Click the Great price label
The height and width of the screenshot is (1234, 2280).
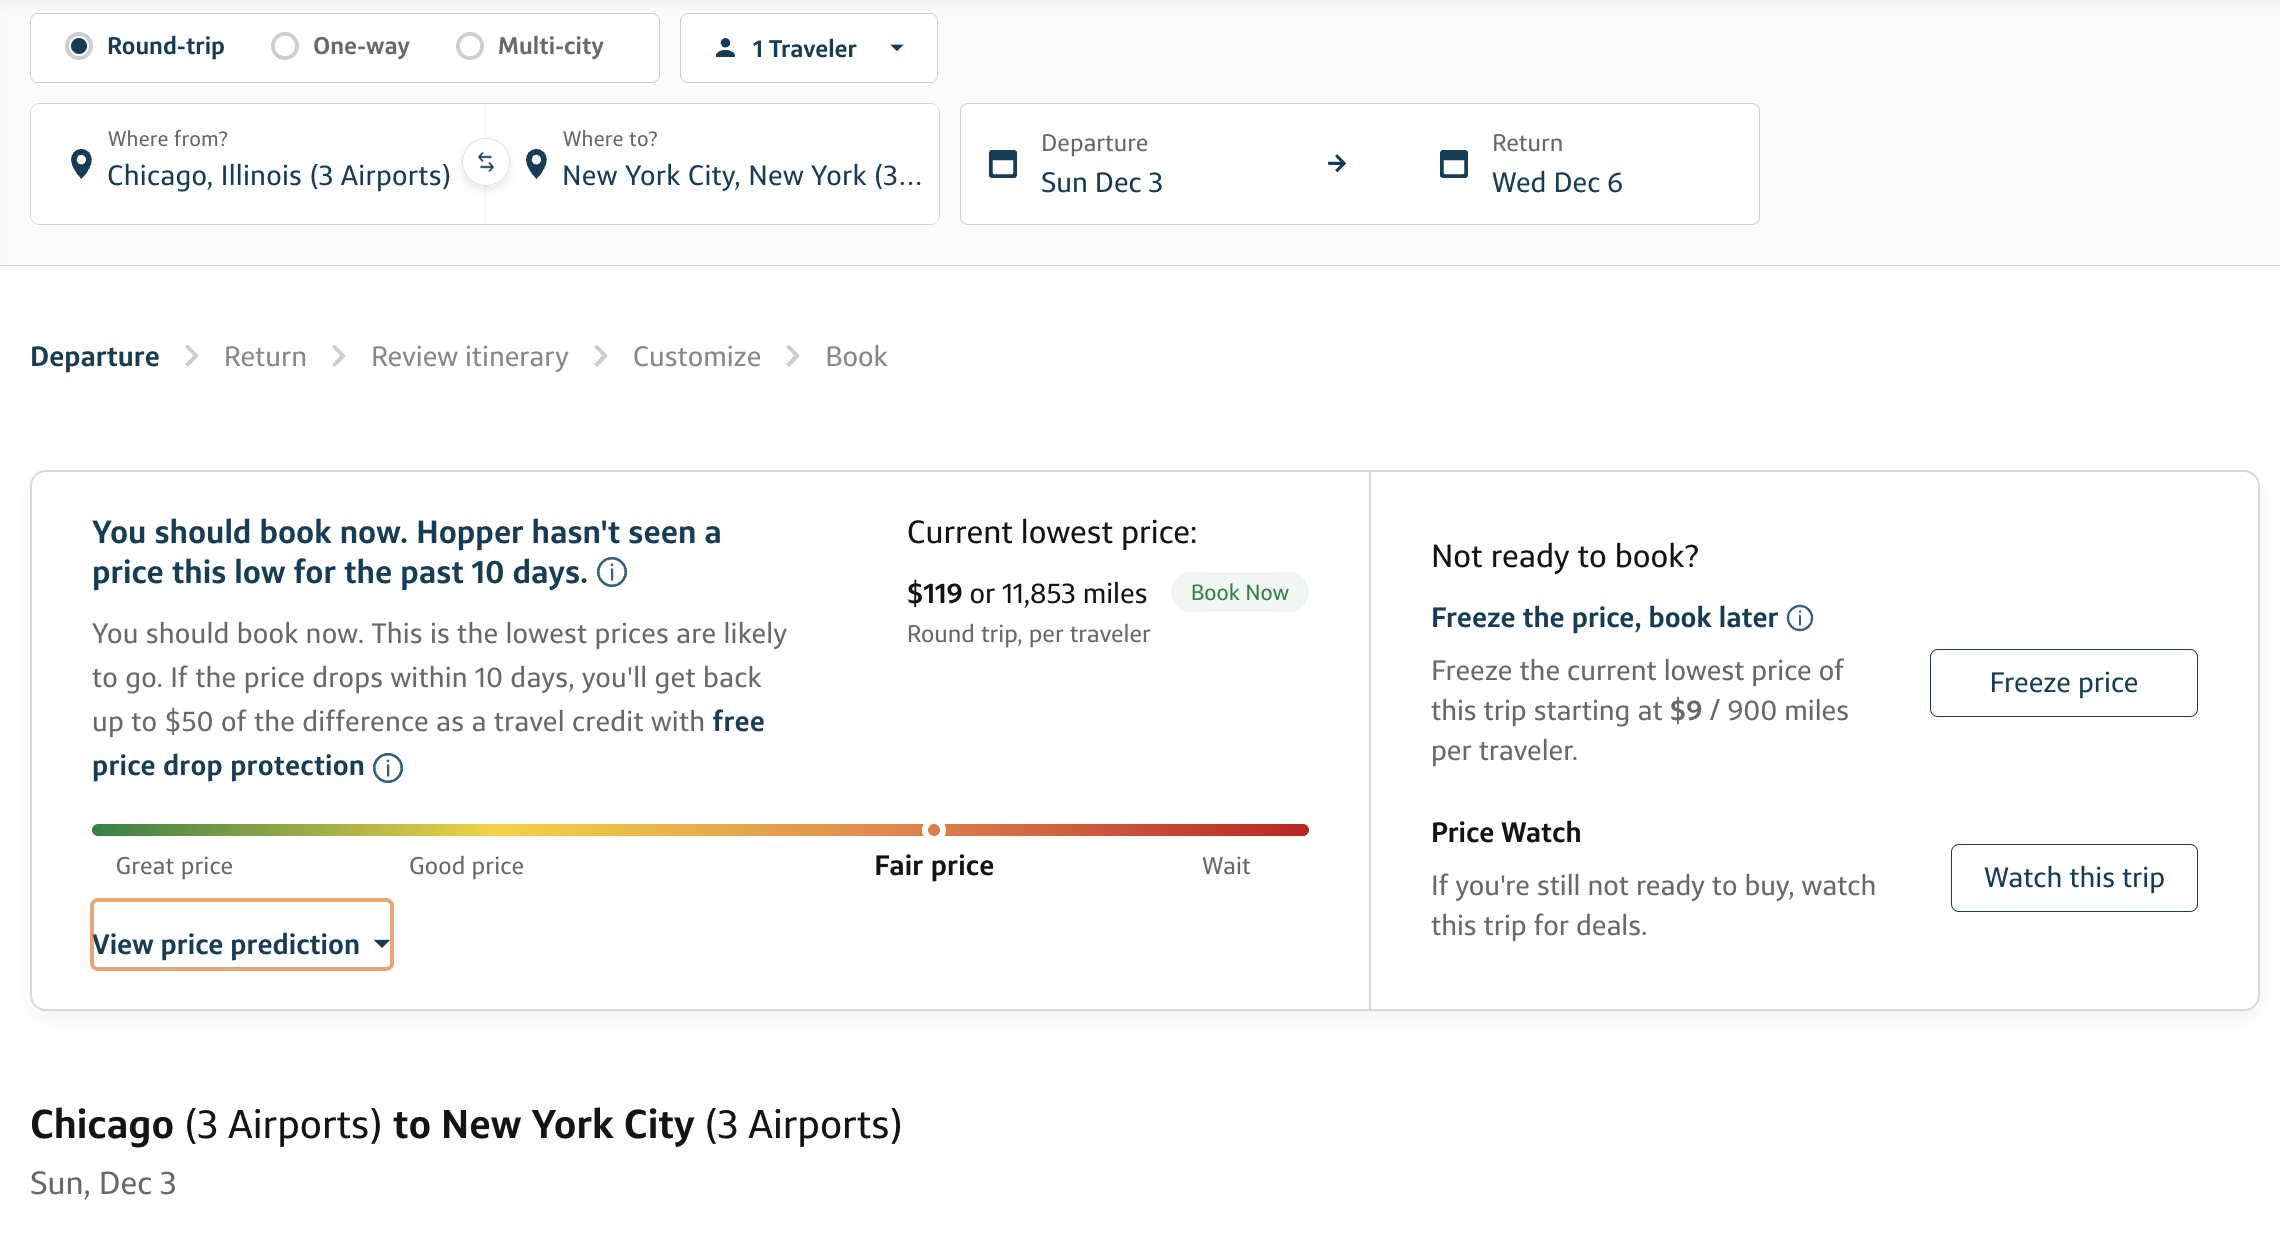(x=174, y=866)
